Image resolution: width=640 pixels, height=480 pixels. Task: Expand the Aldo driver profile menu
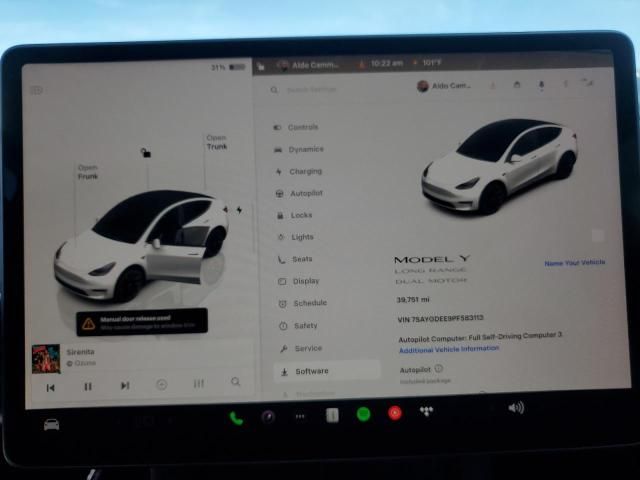[x=445, y=86]
